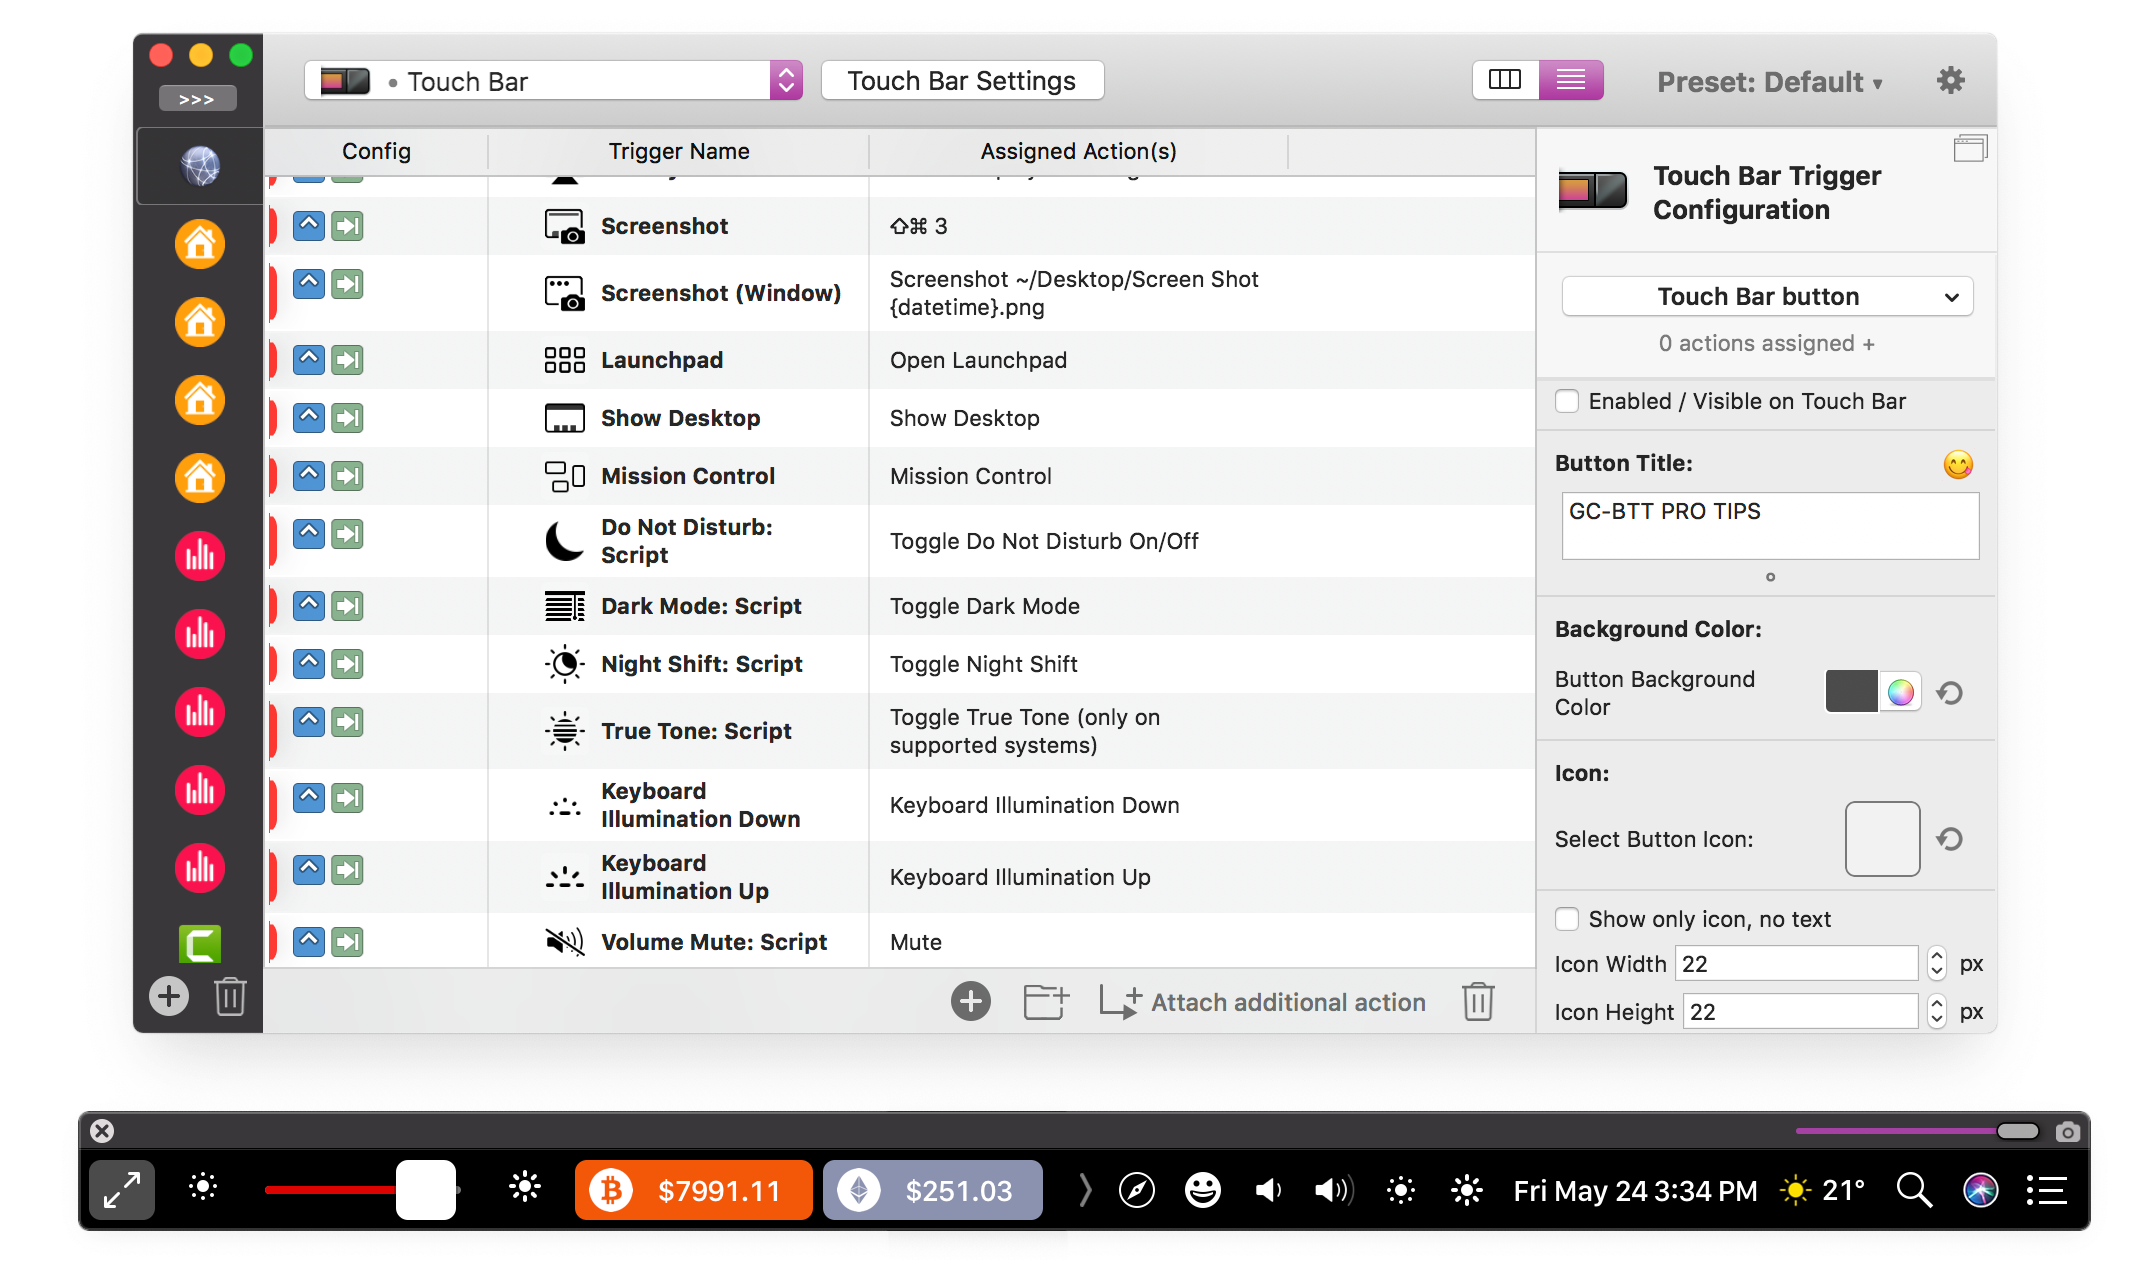Click the trash icon next to Attach additional action

tap(1477, 1001)
